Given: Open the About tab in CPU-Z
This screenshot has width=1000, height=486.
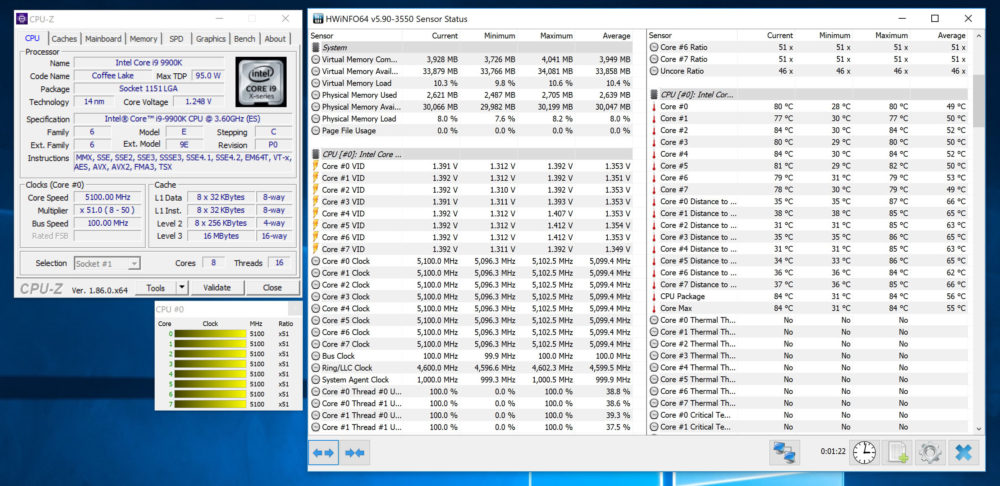Looking at the screenshot, I should point(275,39).
